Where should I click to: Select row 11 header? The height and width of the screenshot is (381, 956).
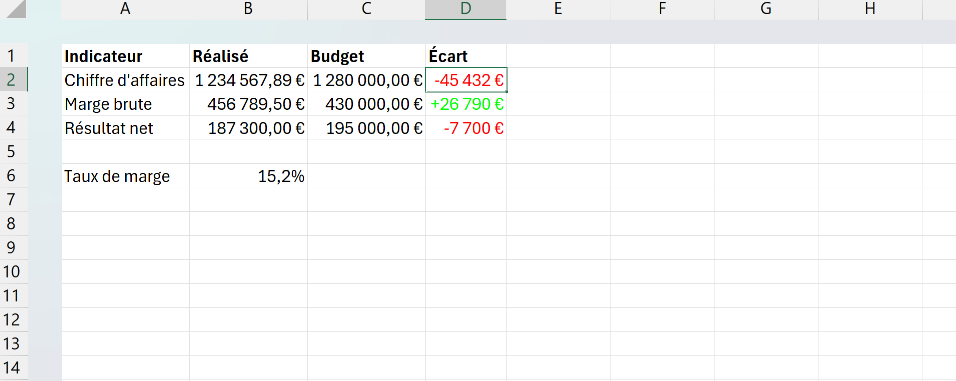point(13,296)
